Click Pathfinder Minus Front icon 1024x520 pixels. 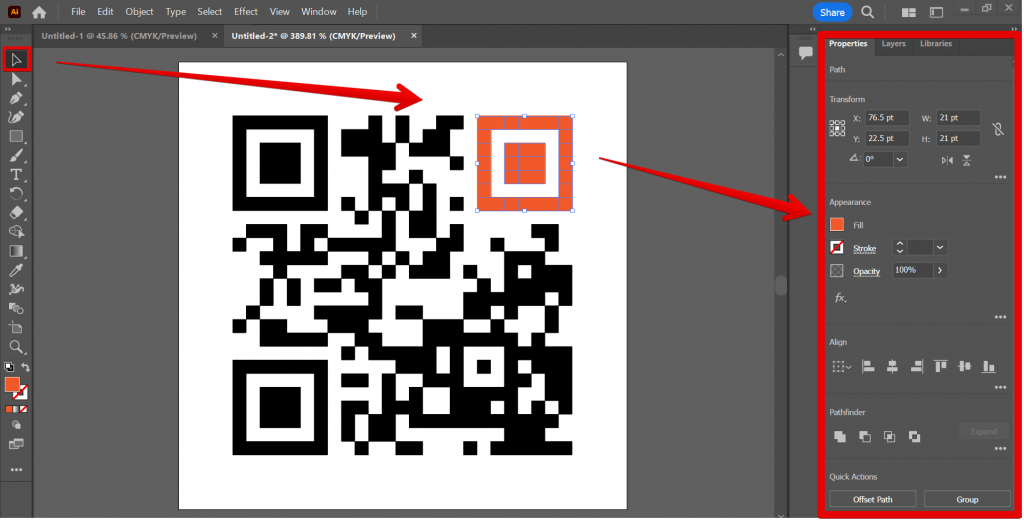tap(865, 436)
